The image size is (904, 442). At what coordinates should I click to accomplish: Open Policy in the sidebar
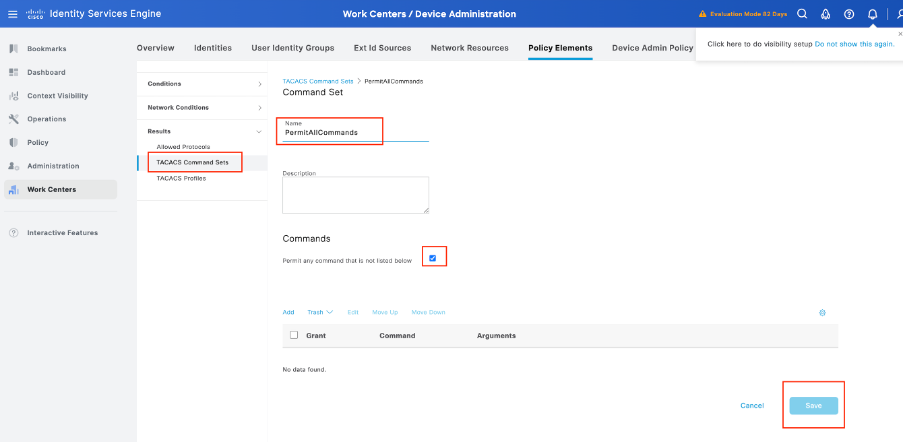tap(37, 142)
